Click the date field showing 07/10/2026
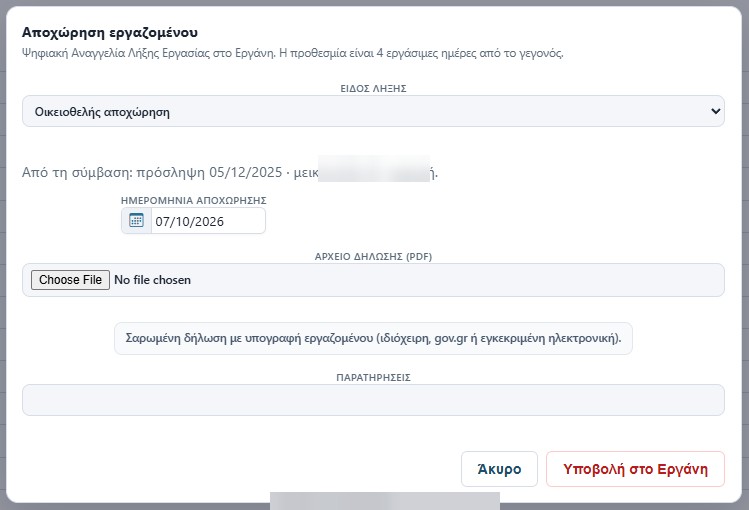The image size is (749, 510). [208, 221]
